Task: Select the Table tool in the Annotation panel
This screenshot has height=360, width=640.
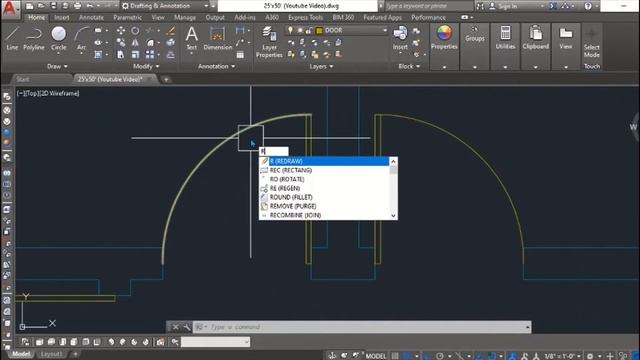Action: pyautogui.click(x=240, y=55)
